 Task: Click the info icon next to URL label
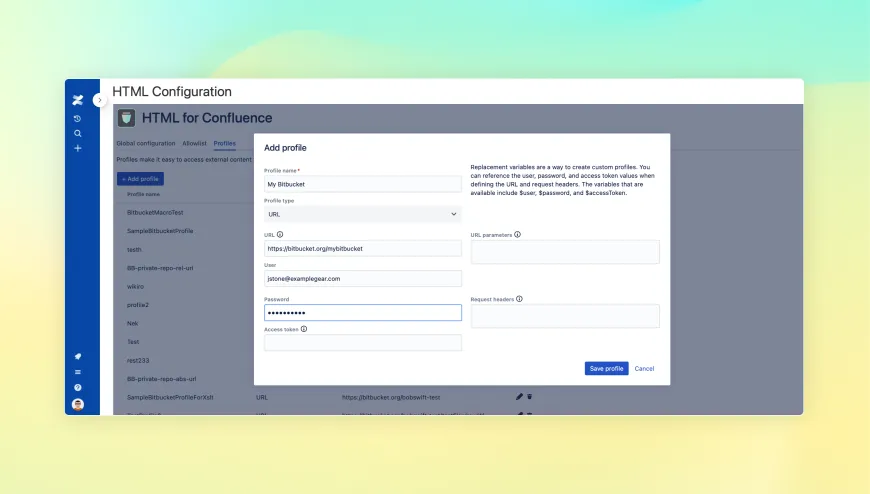[x=280, y=235]
